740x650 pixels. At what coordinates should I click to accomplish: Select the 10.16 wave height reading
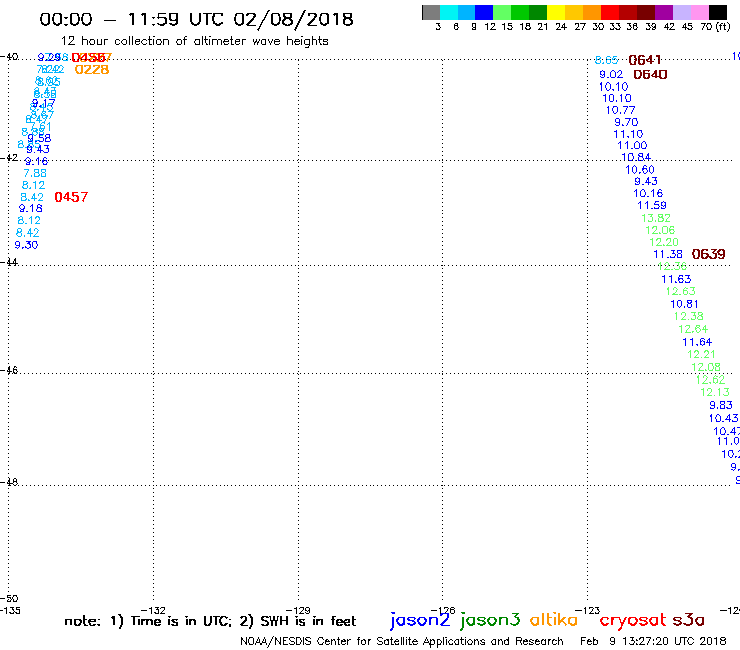click(x=648, y=193)
